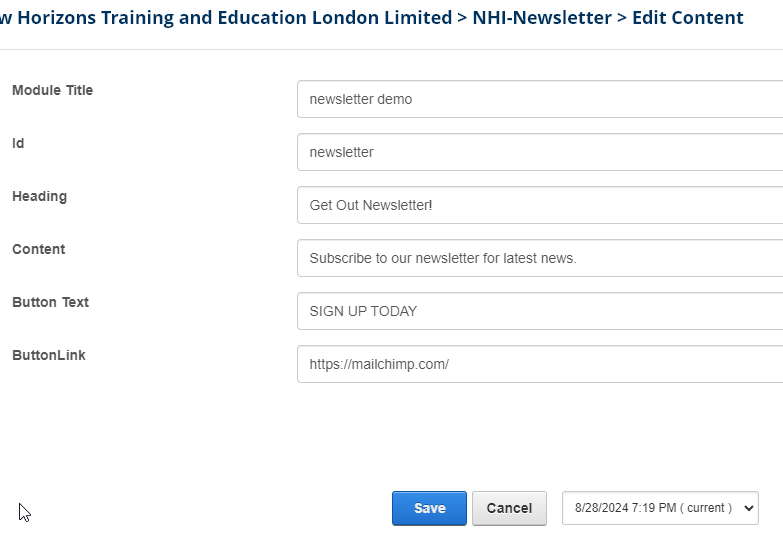
Task: Click the 'ButtonLink' label
Action: pos(48,355)
